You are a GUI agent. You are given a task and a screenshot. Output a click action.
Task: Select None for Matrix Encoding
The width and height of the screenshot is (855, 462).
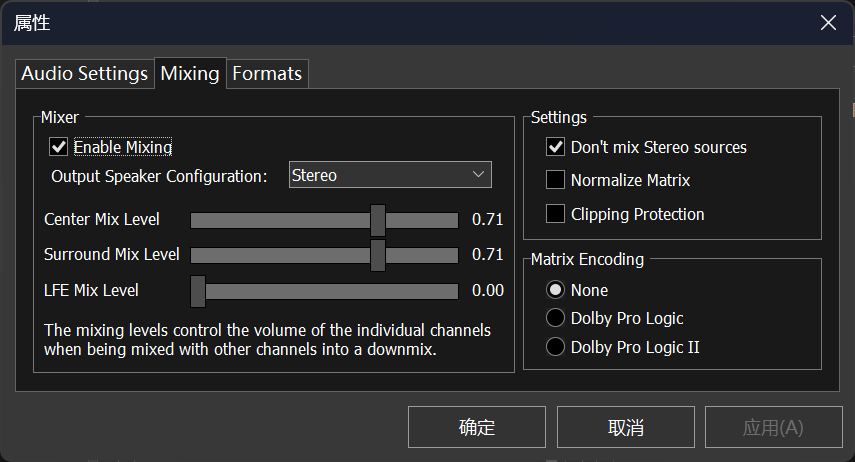click(556, 290)
